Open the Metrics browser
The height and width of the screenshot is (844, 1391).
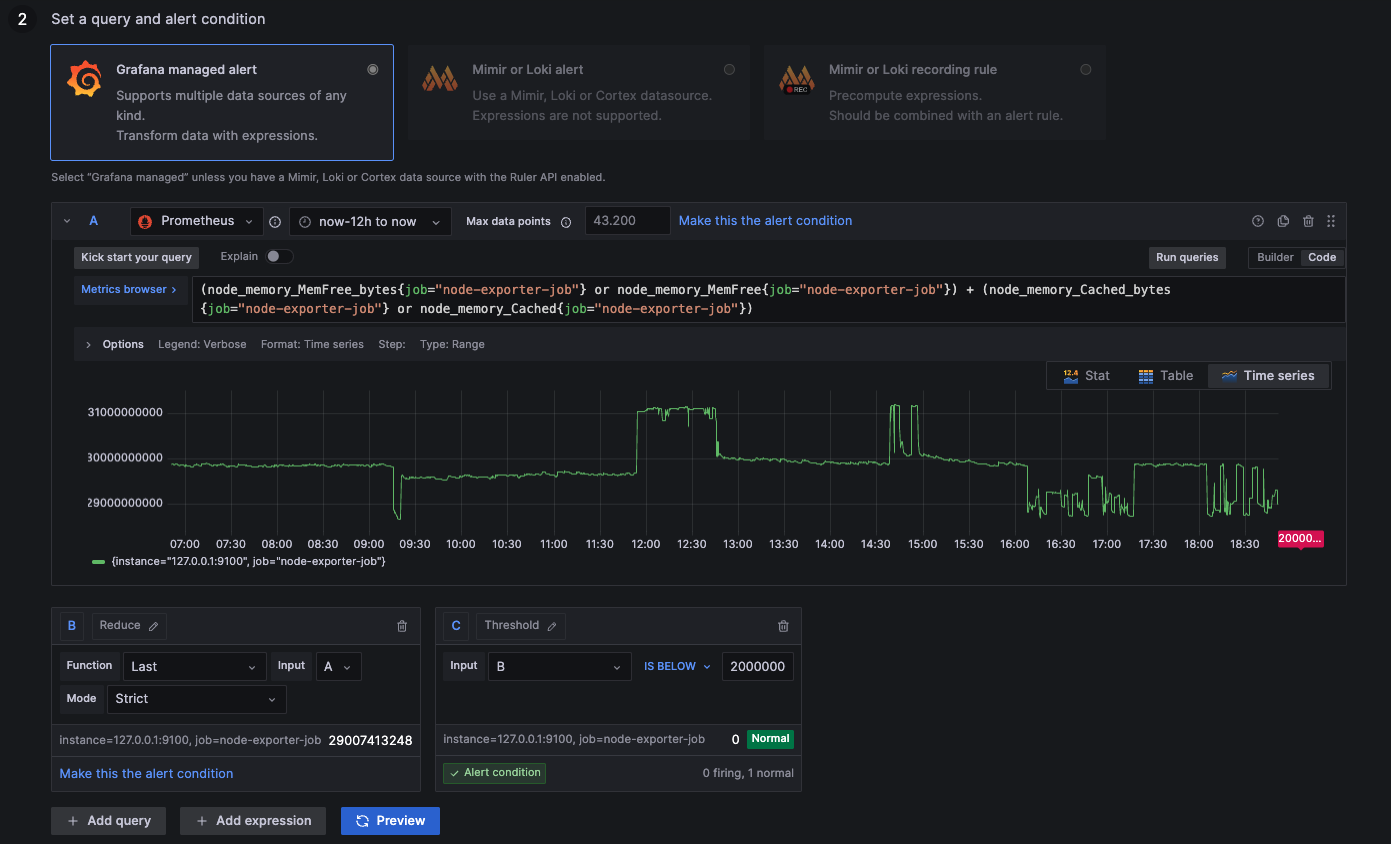129,289
